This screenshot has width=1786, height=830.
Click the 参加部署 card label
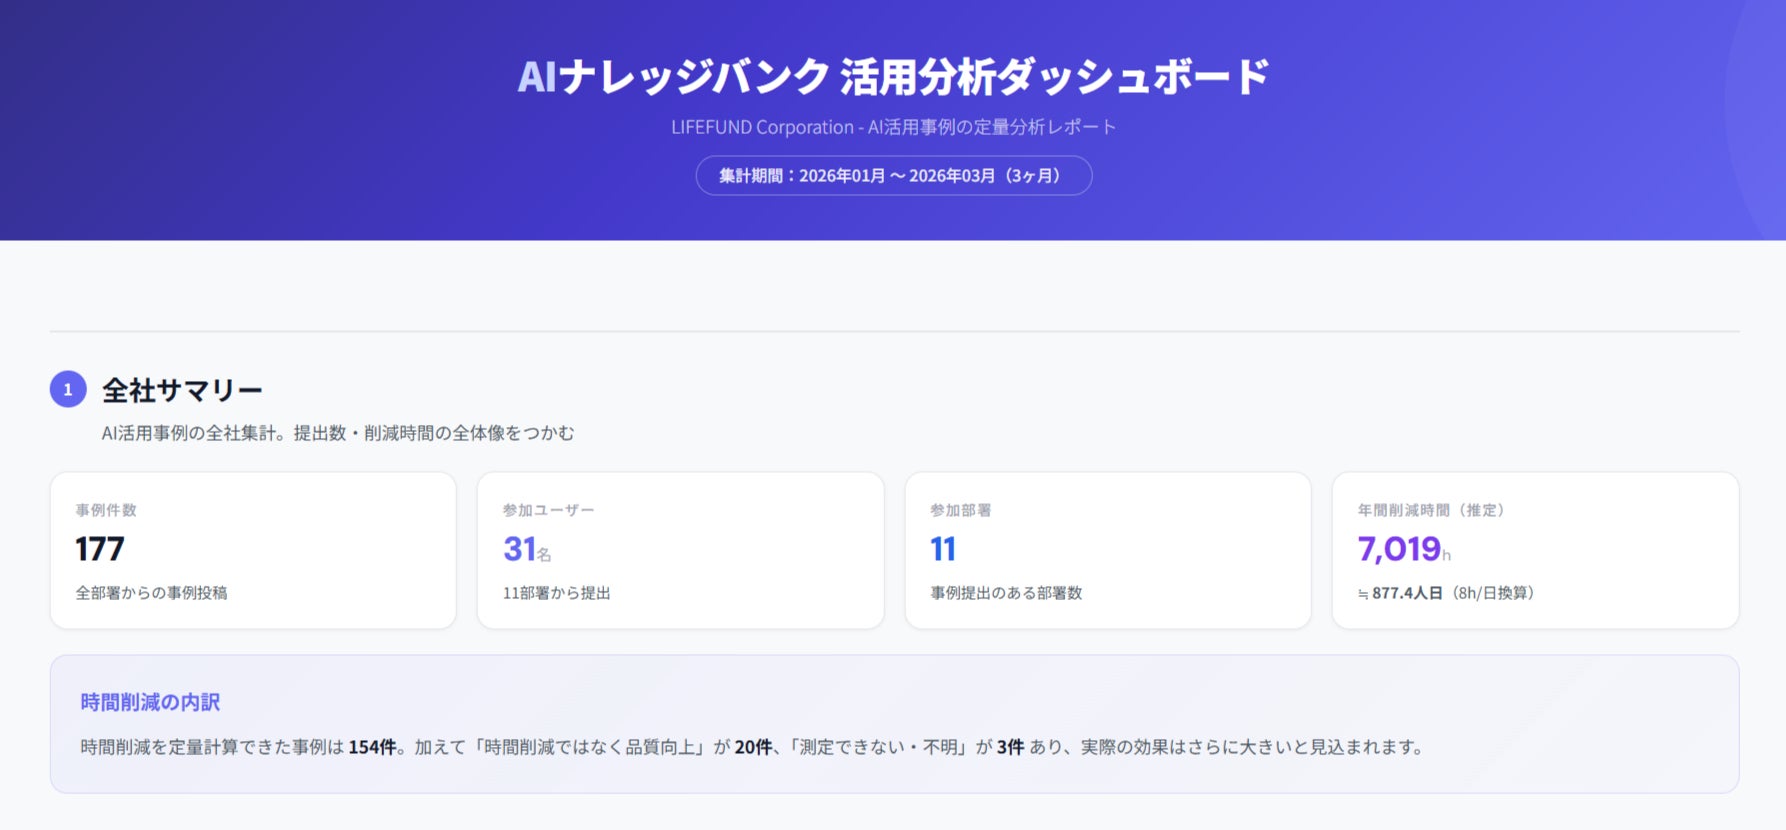(961, 510)
